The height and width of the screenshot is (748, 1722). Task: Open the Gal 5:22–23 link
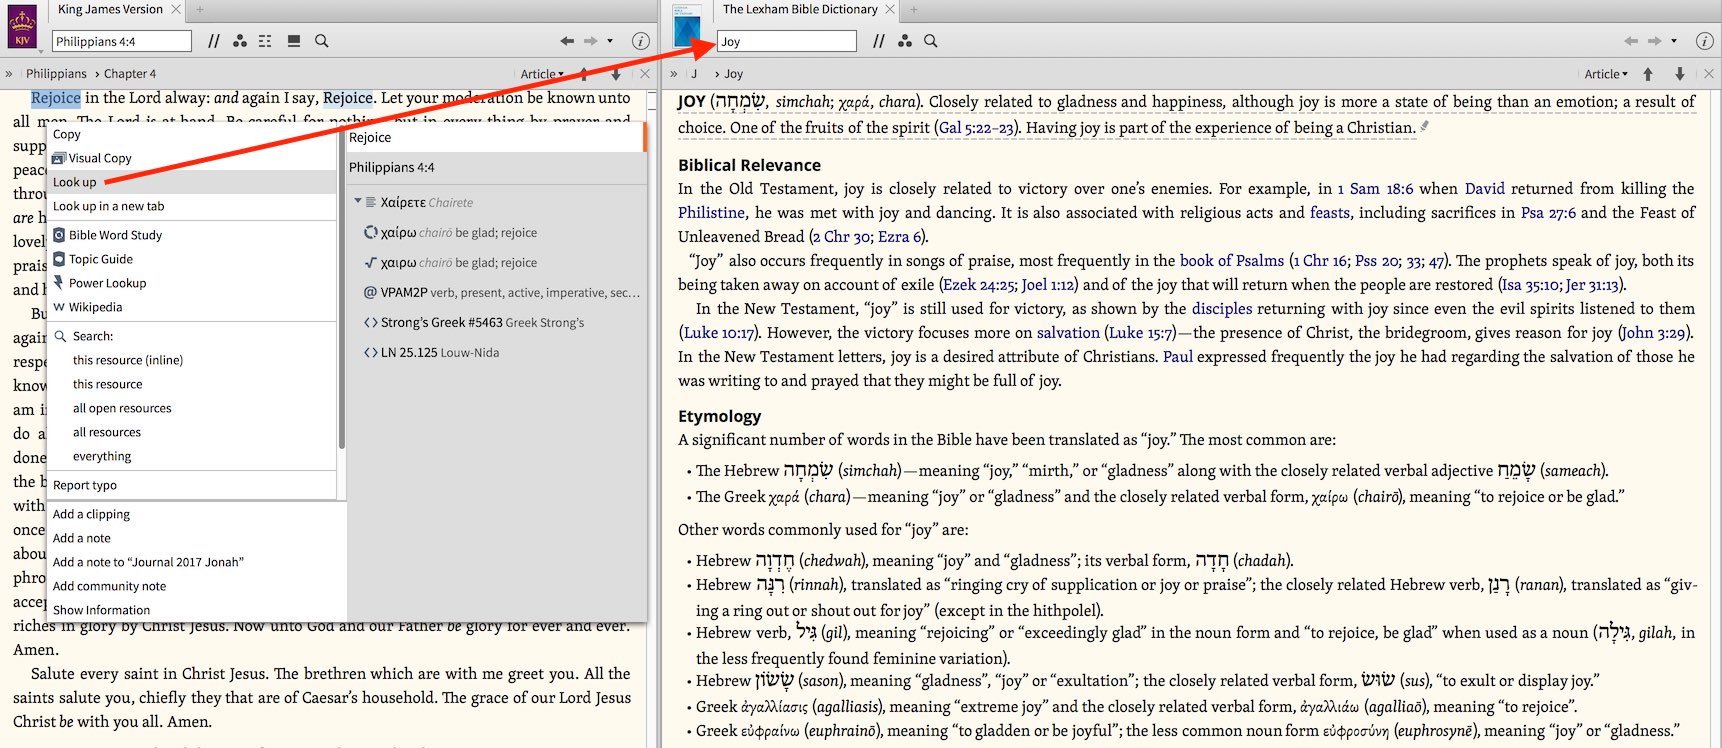click(x=975, y=128)
